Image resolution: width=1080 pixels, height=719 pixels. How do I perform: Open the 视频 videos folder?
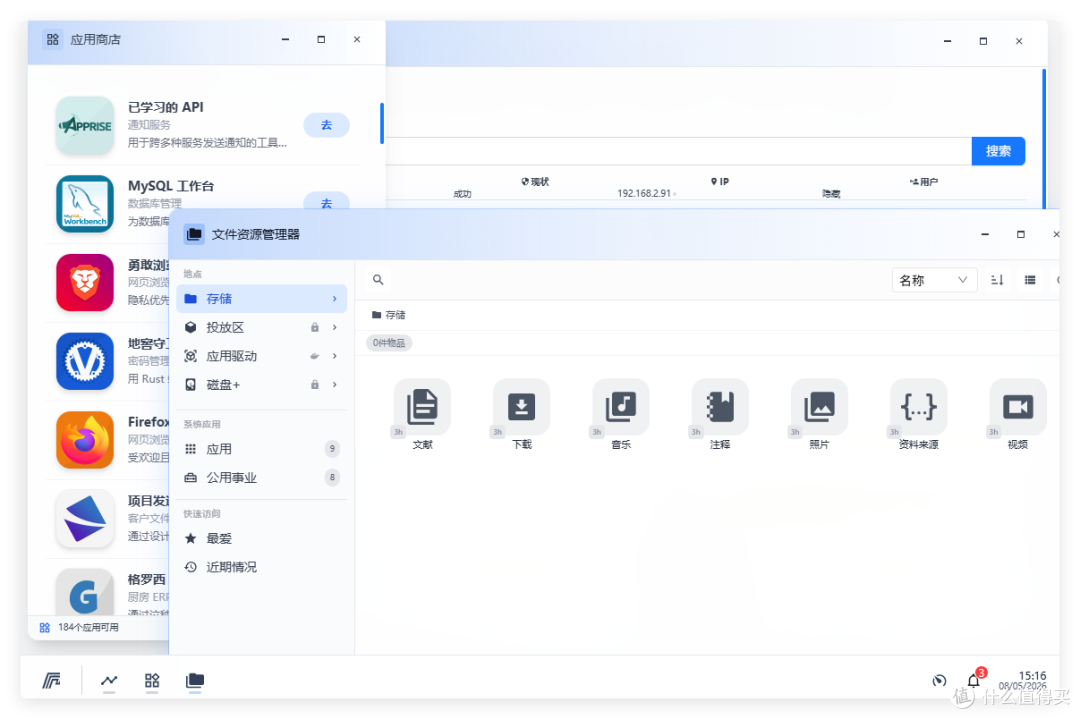(x=1017, y=406)
